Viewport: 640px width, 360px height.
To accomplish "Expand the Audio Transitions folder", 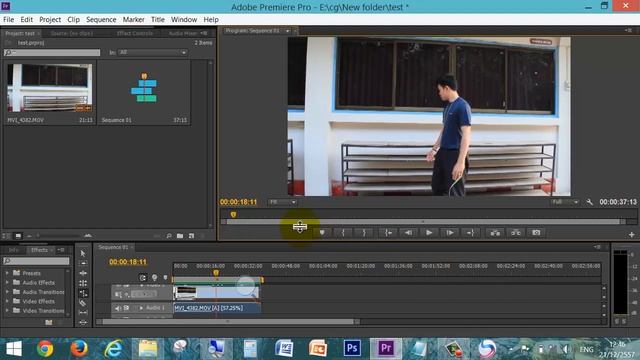I will pos(7,291).
